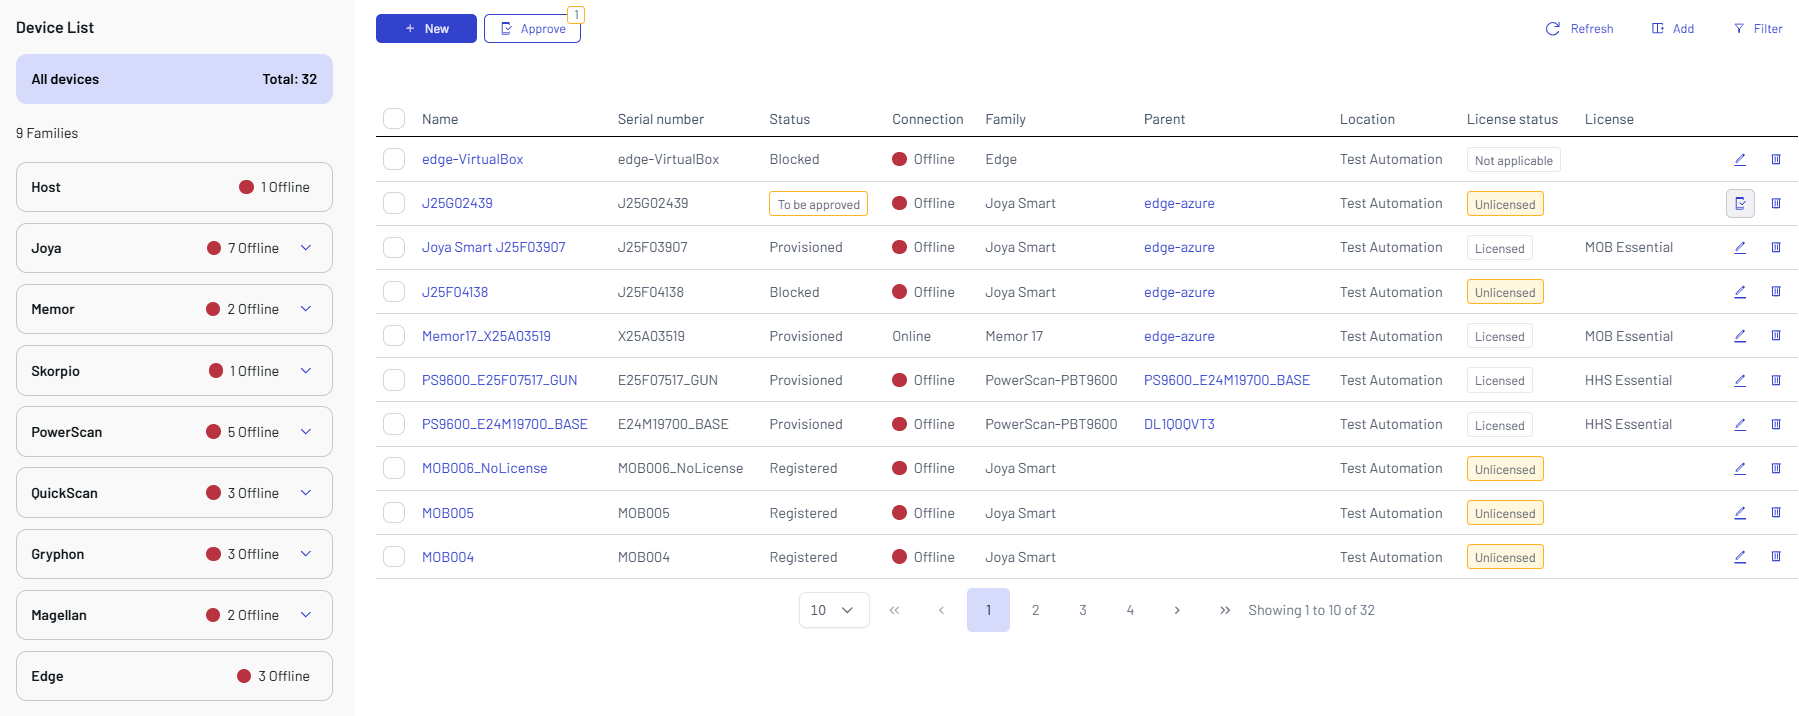The height and width of the screenshot is (716, 1799).
Task: Expand the Magellan family chevron
Action: pos(306,615)
